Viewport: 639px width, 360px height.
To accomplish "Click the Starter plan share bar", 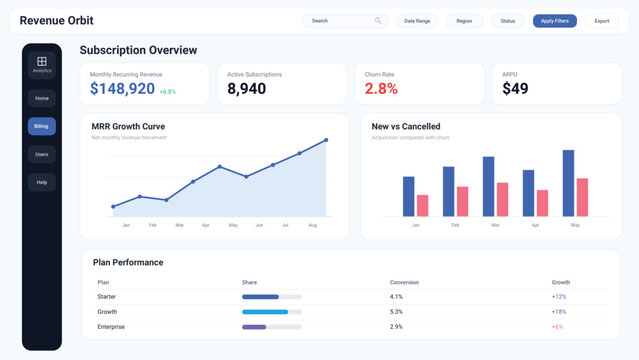I will point(272,297).
